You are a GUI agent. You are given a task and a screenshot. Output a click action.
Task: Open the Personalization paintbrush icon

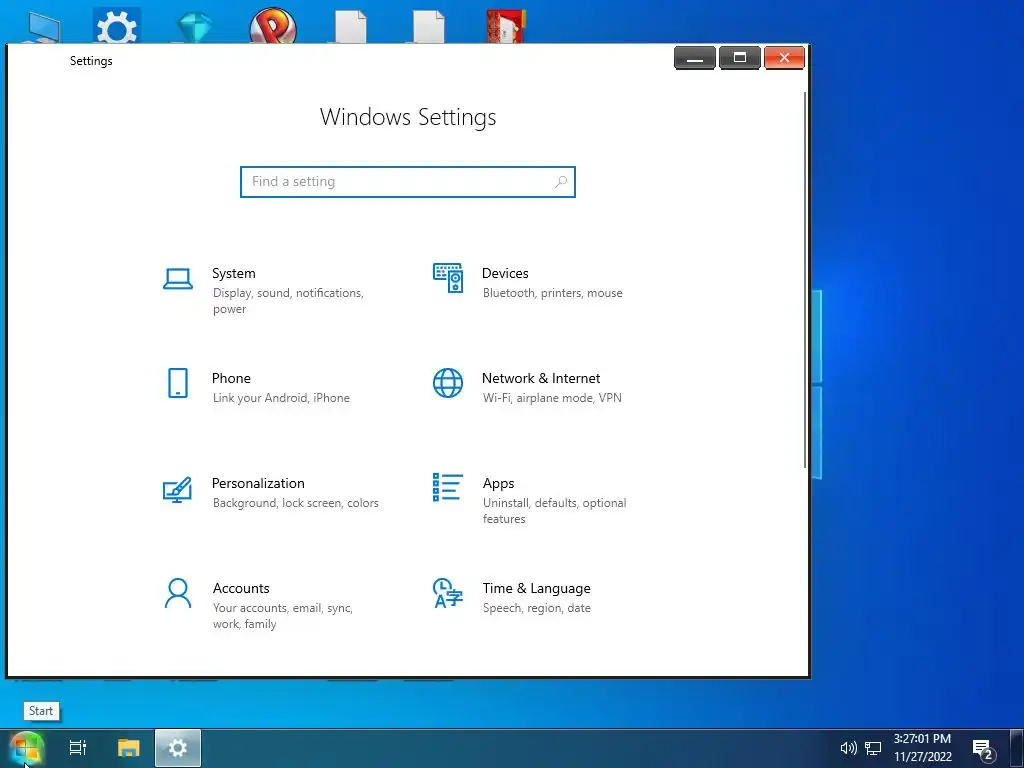click(177, 489)
